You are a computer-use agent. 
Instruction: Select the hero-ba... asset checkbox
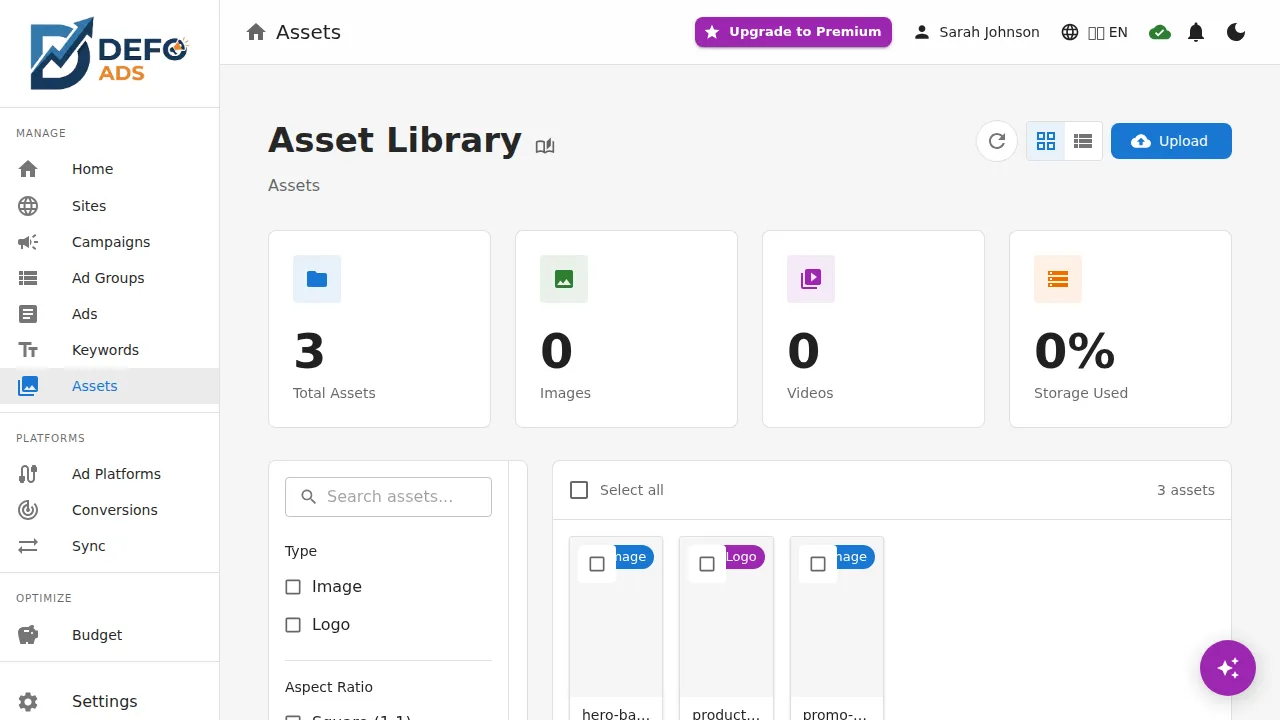point(597,564)
